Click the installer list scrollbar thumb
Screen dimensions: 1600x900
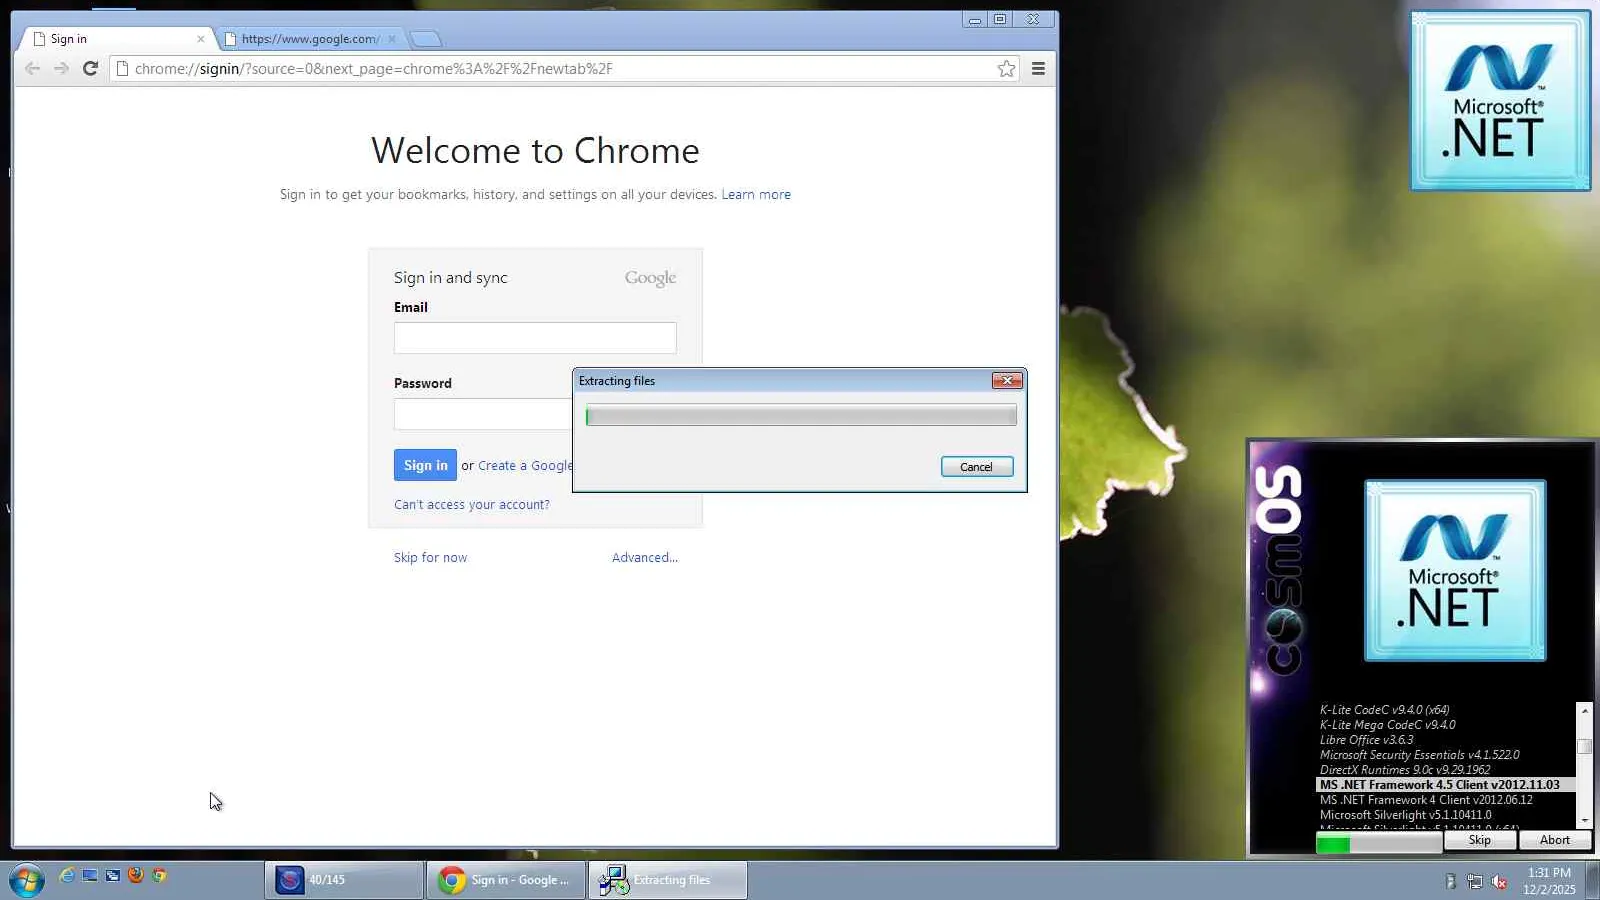(1584, 746)
